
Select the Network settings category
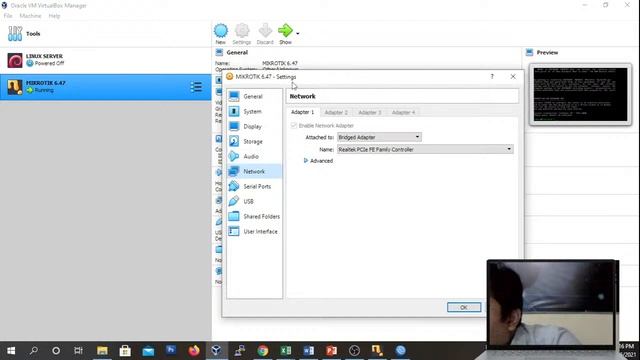[254, 171]
